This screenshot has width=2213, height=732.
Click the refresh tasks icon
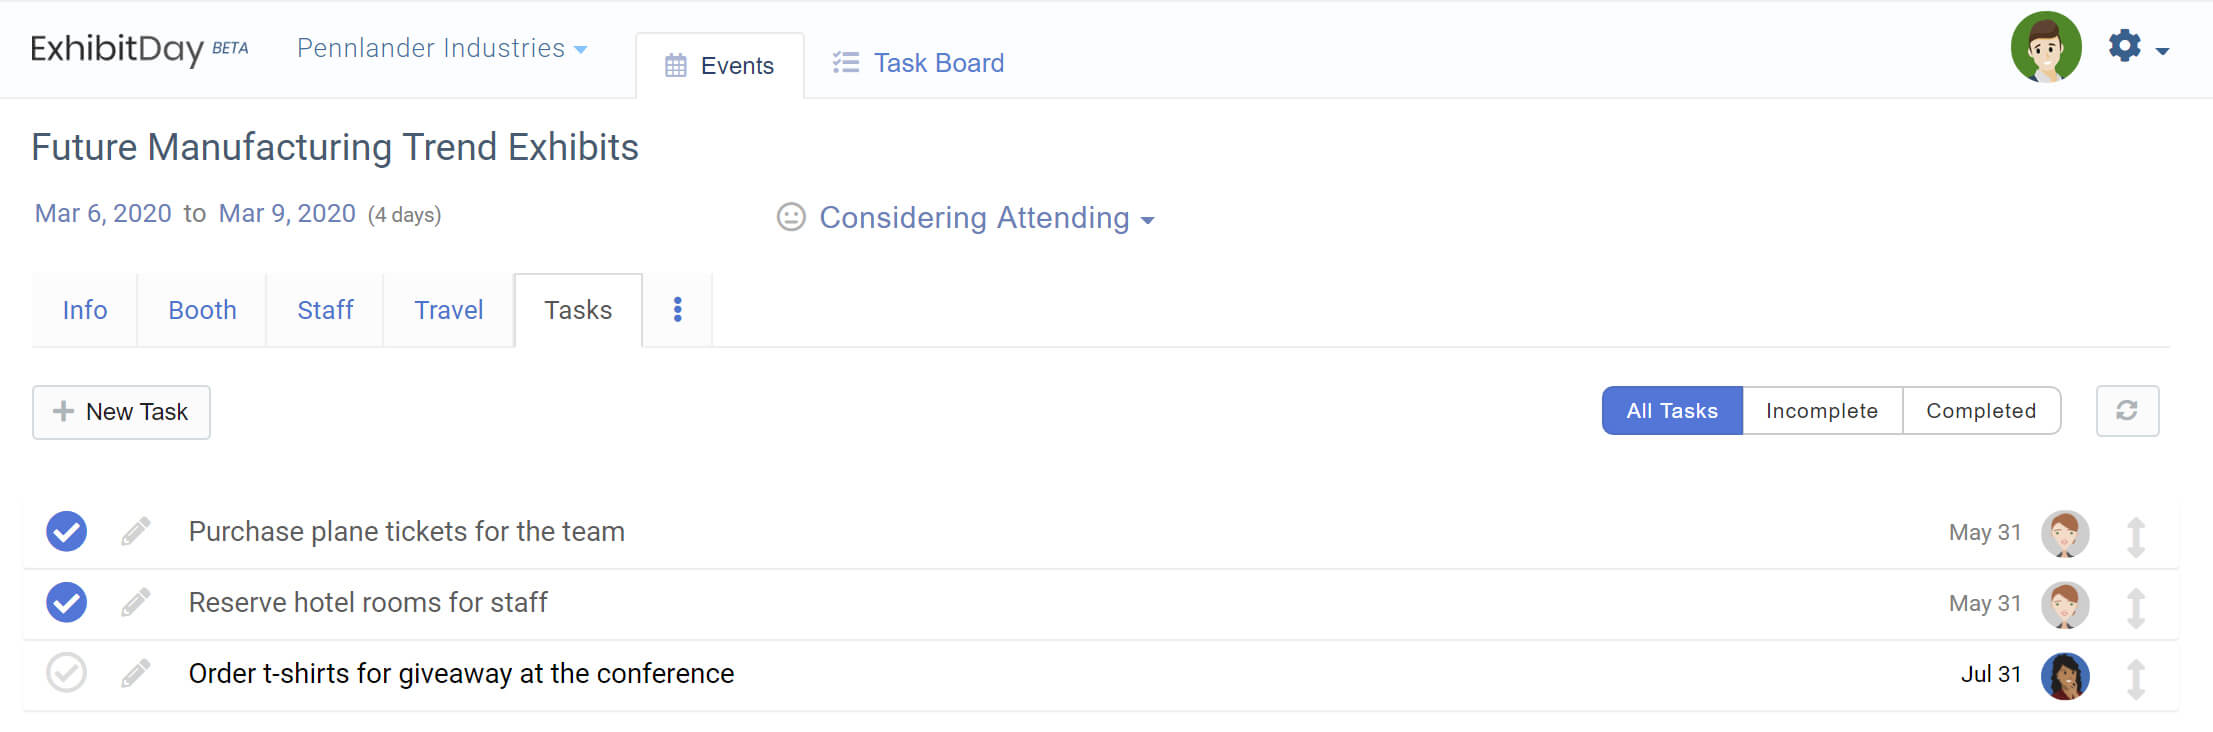(2127, 411)
